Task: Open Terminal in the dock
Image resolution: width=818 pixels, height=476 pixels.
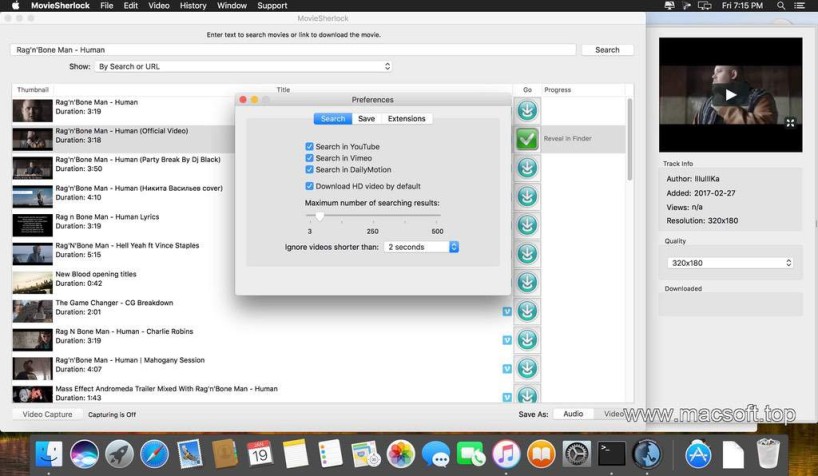Action: (x=611, y=453)
